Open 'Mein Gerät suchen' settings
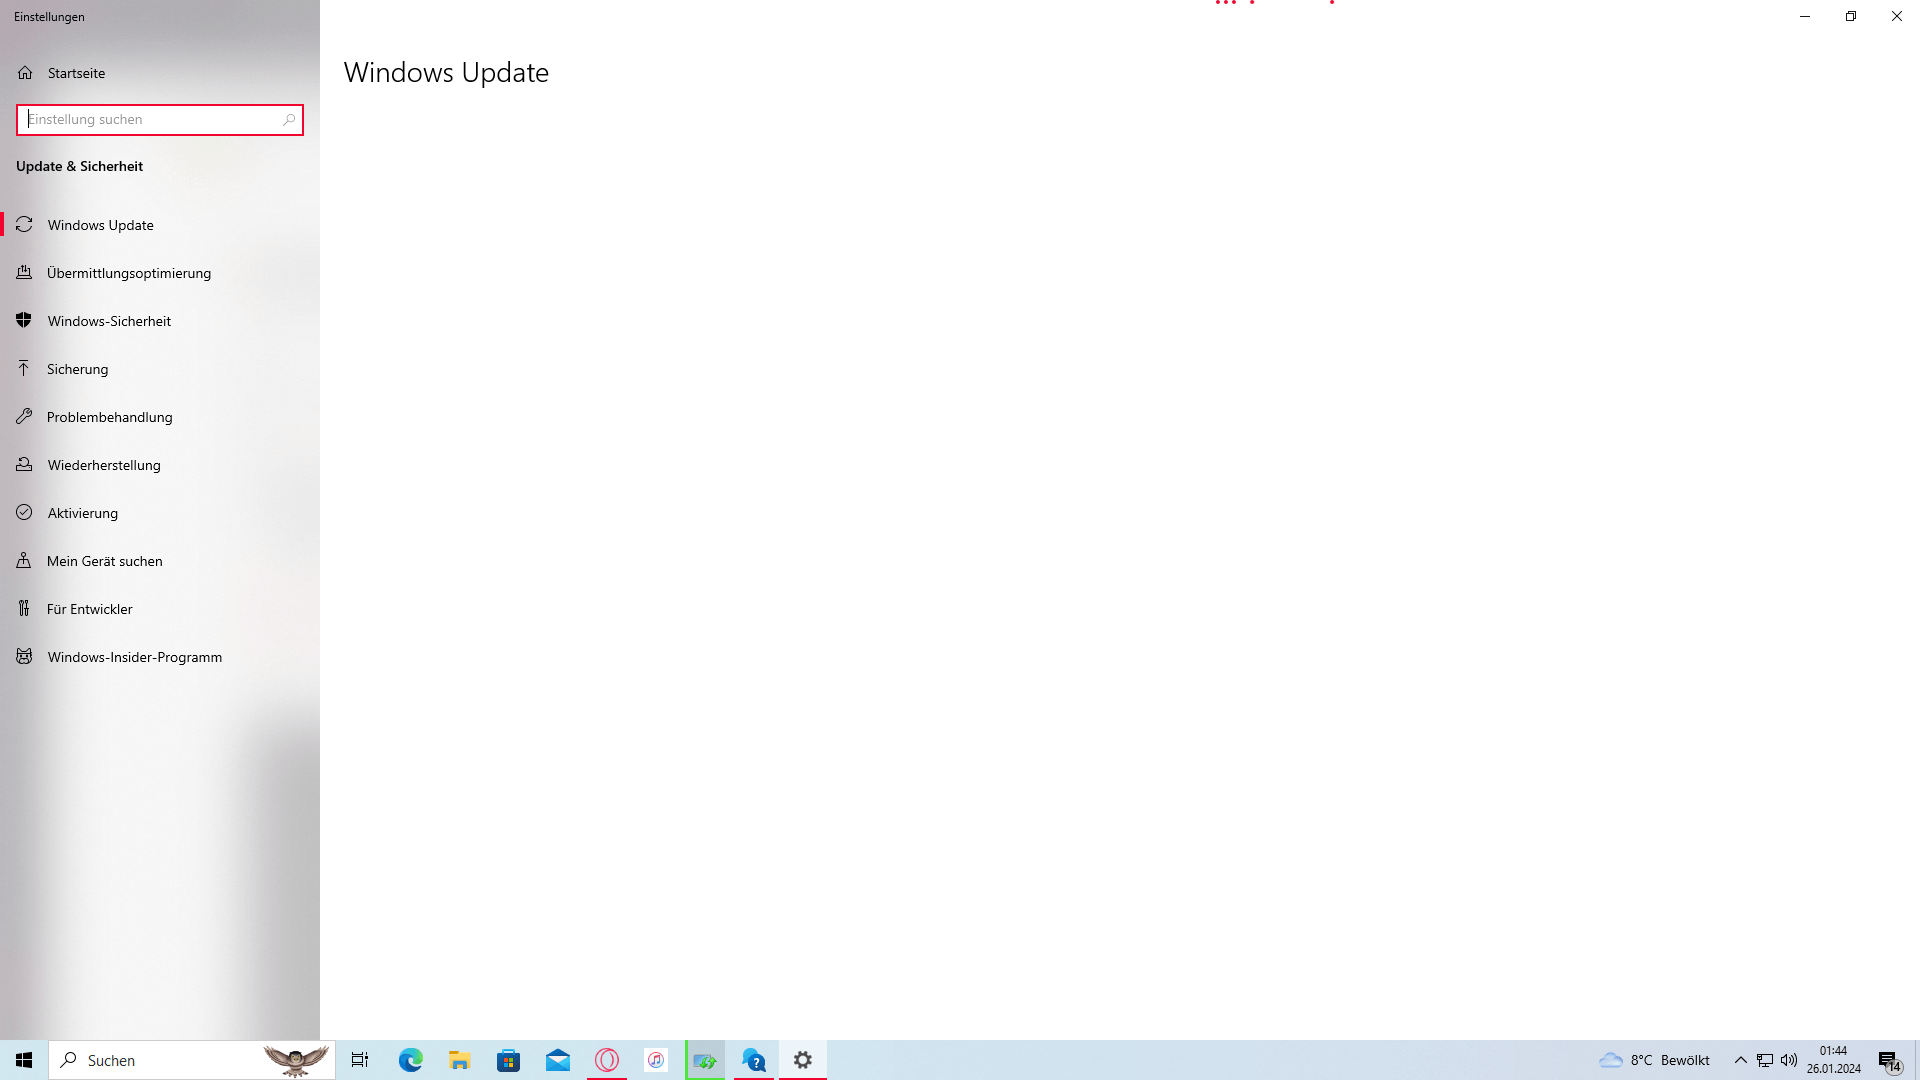Image resolution: width=1920 pixels, height=1080 pixels. point(160,561)
